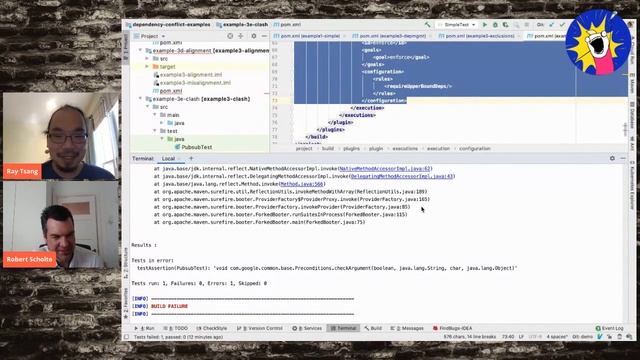Screen dimensions: 640x360
Task: Click the expand/collapse all icon in Project panel
Action: 241,36
